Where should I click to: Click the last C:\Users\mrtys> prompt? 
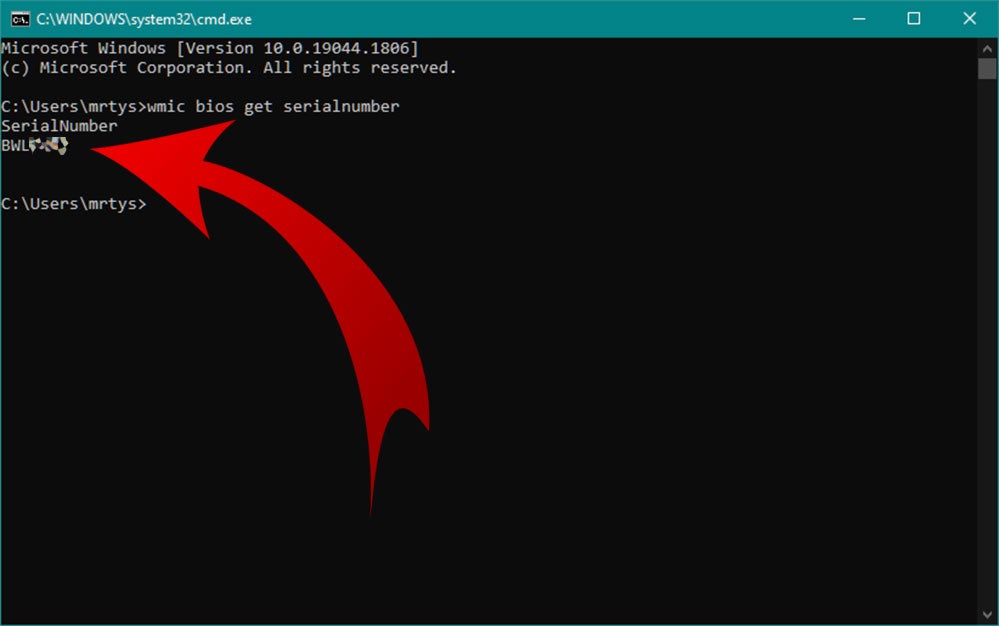[74, 204]
